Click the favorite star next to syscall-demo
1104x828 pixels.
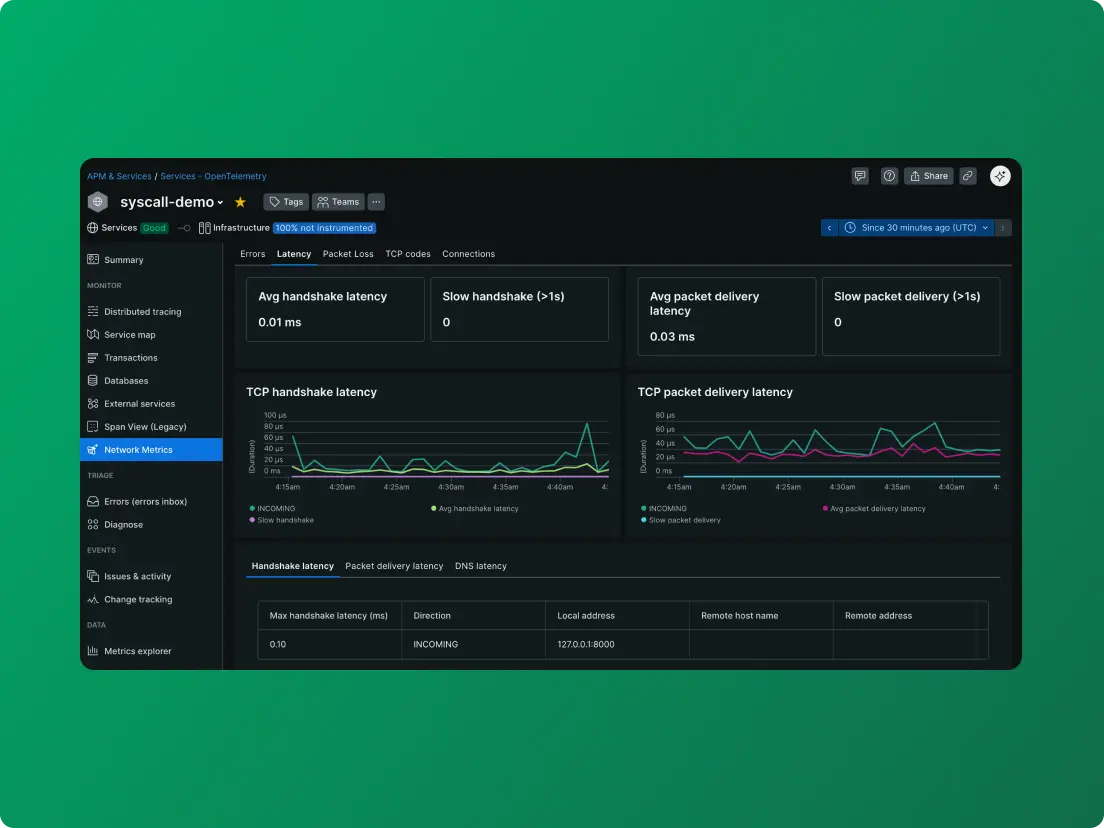[240, 202]
